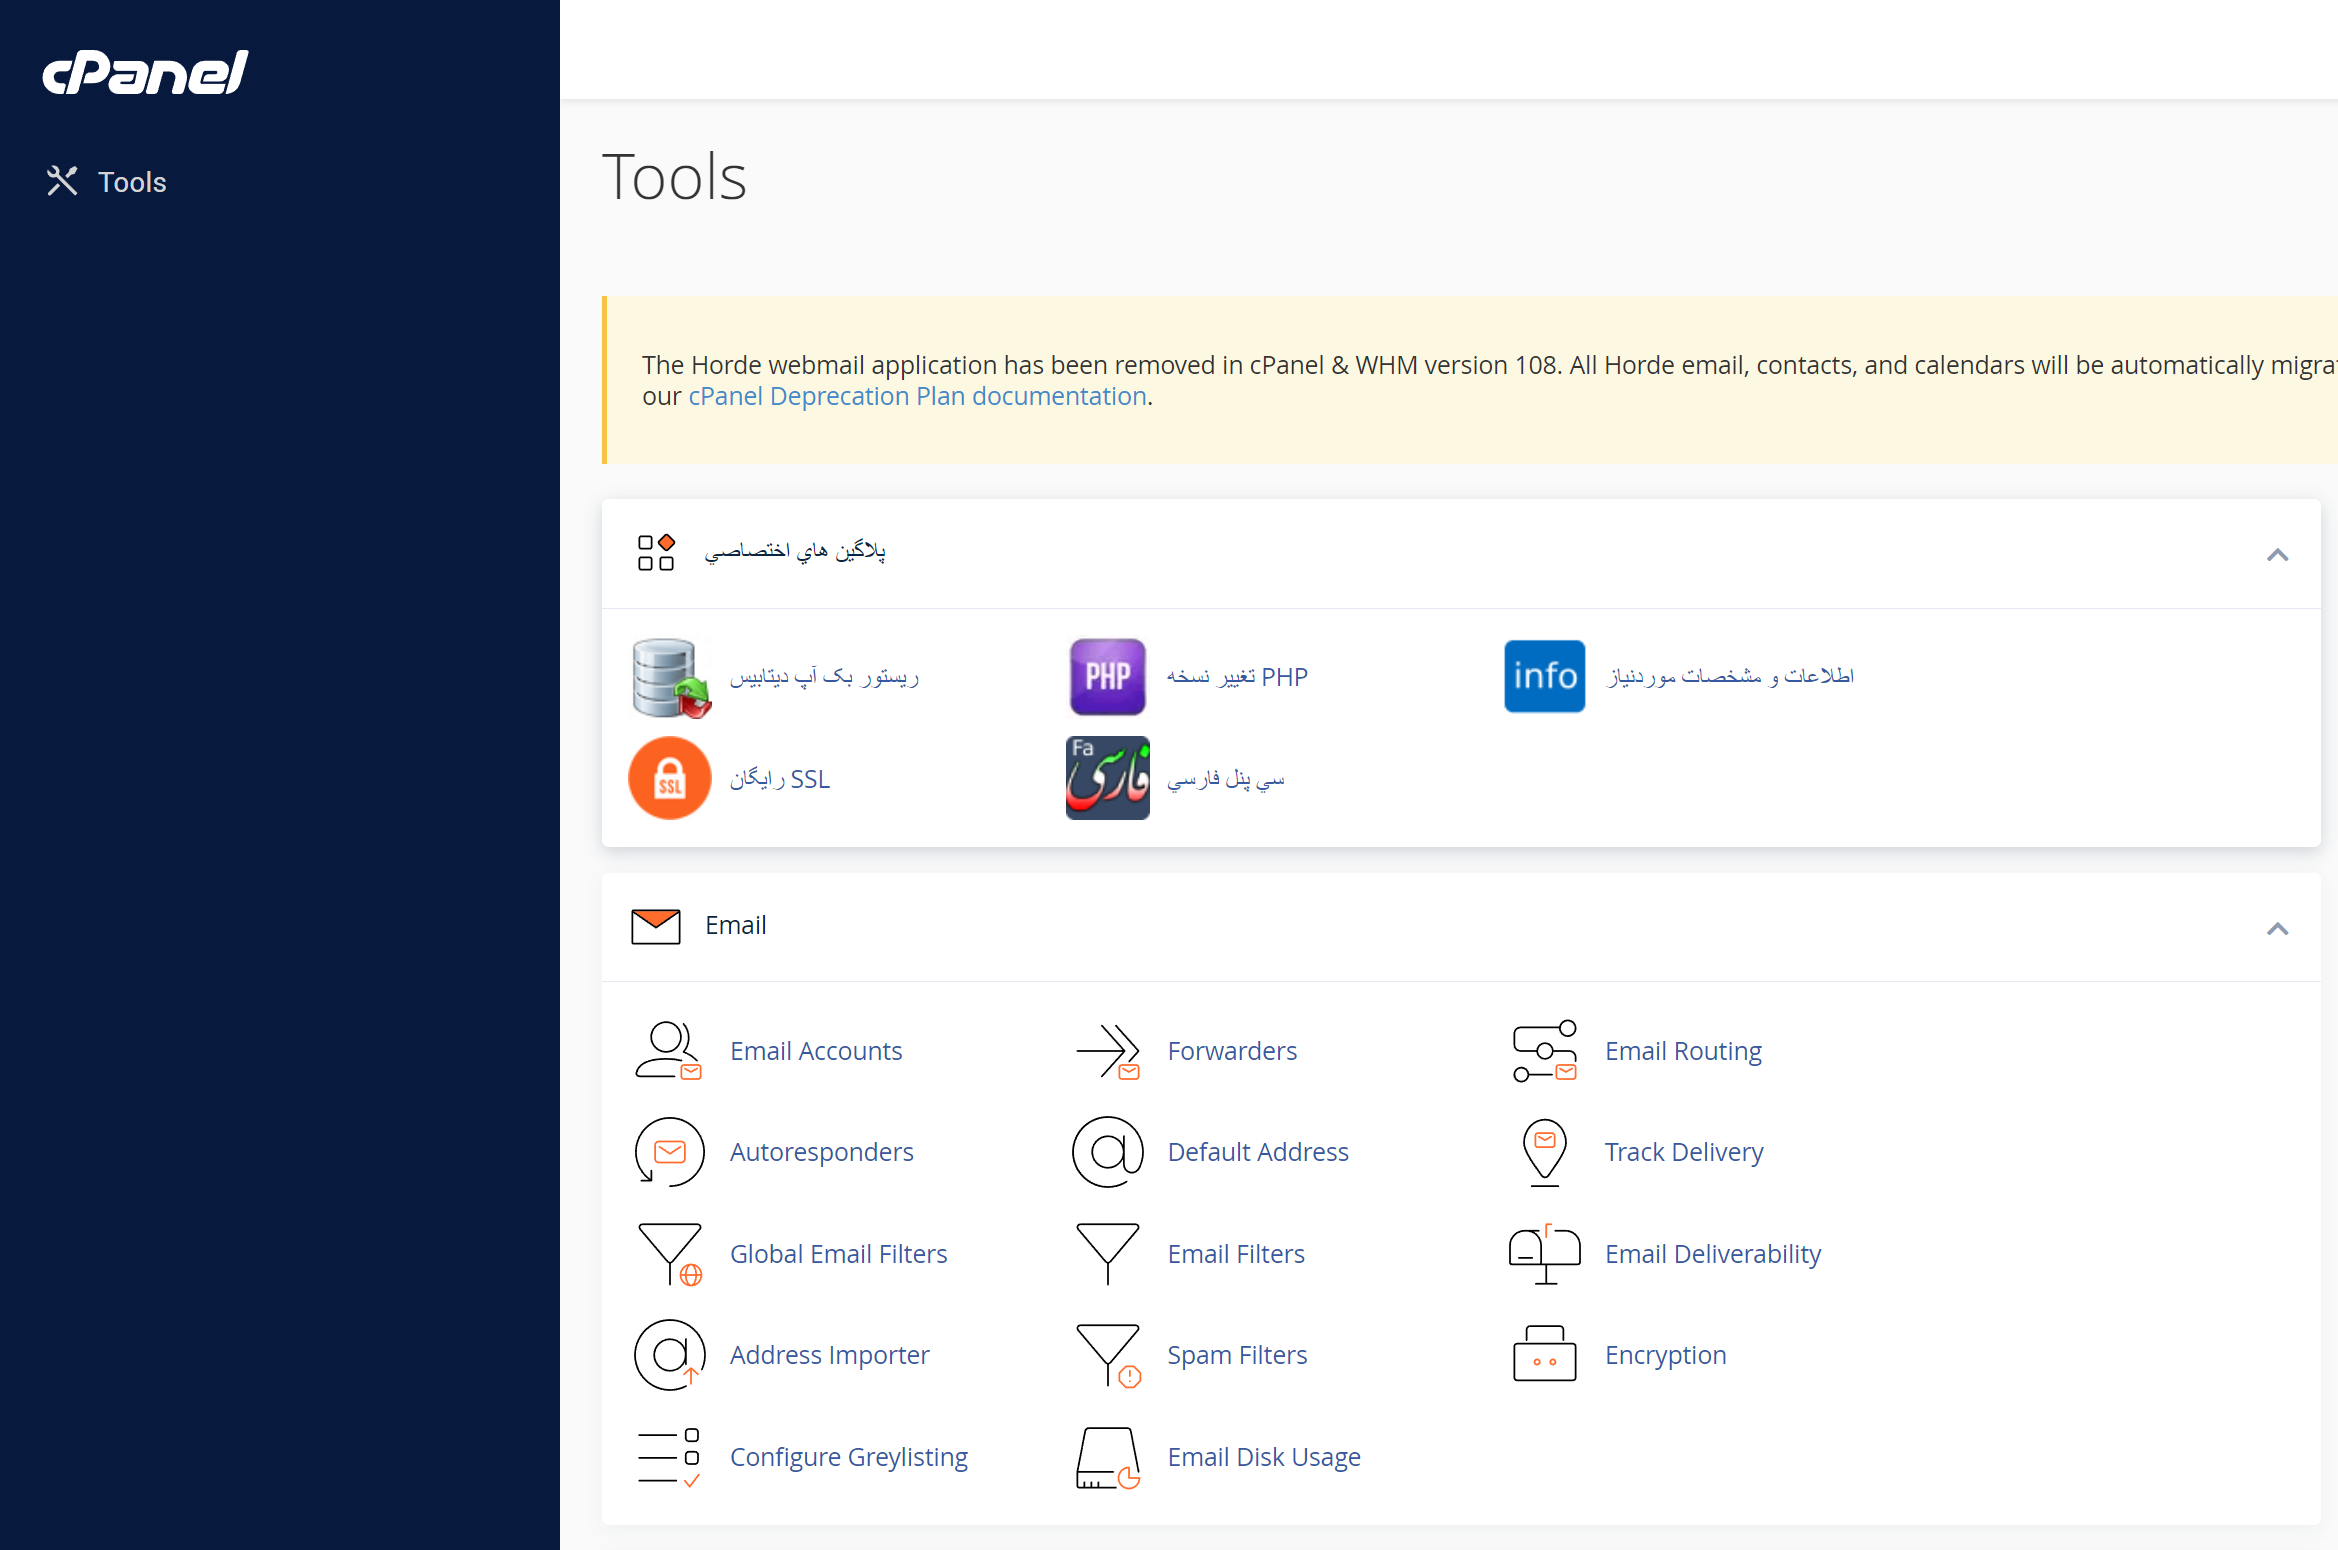
Task: Open Encryption
Action: (1665, 1355)
